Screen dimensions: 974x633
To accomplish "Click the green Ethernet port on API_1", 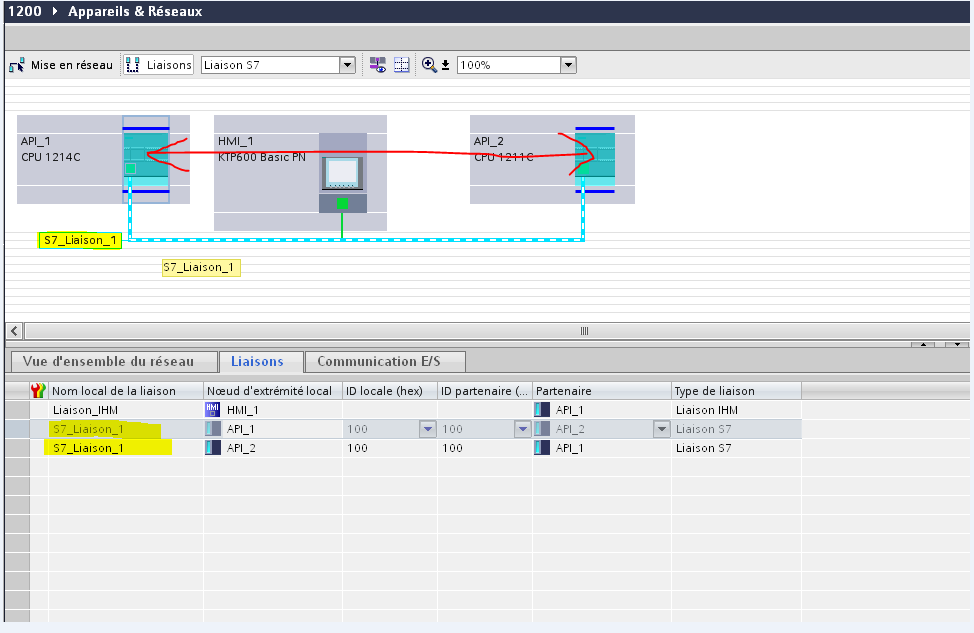I will [130, 169].
